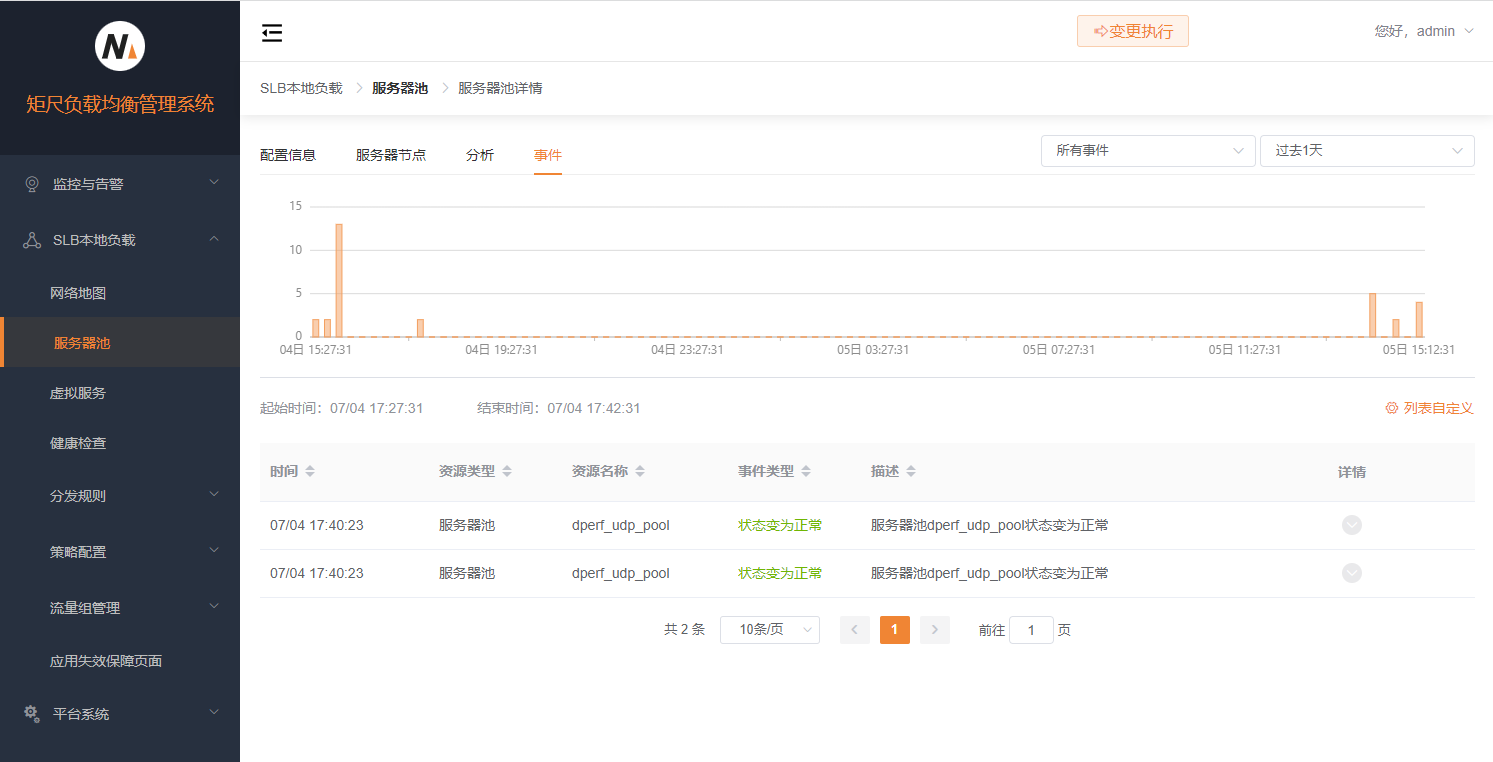Collapse sidebar with the hamburger menu icon
This screenshot has height=762, width=1493.
click(272, 33)
